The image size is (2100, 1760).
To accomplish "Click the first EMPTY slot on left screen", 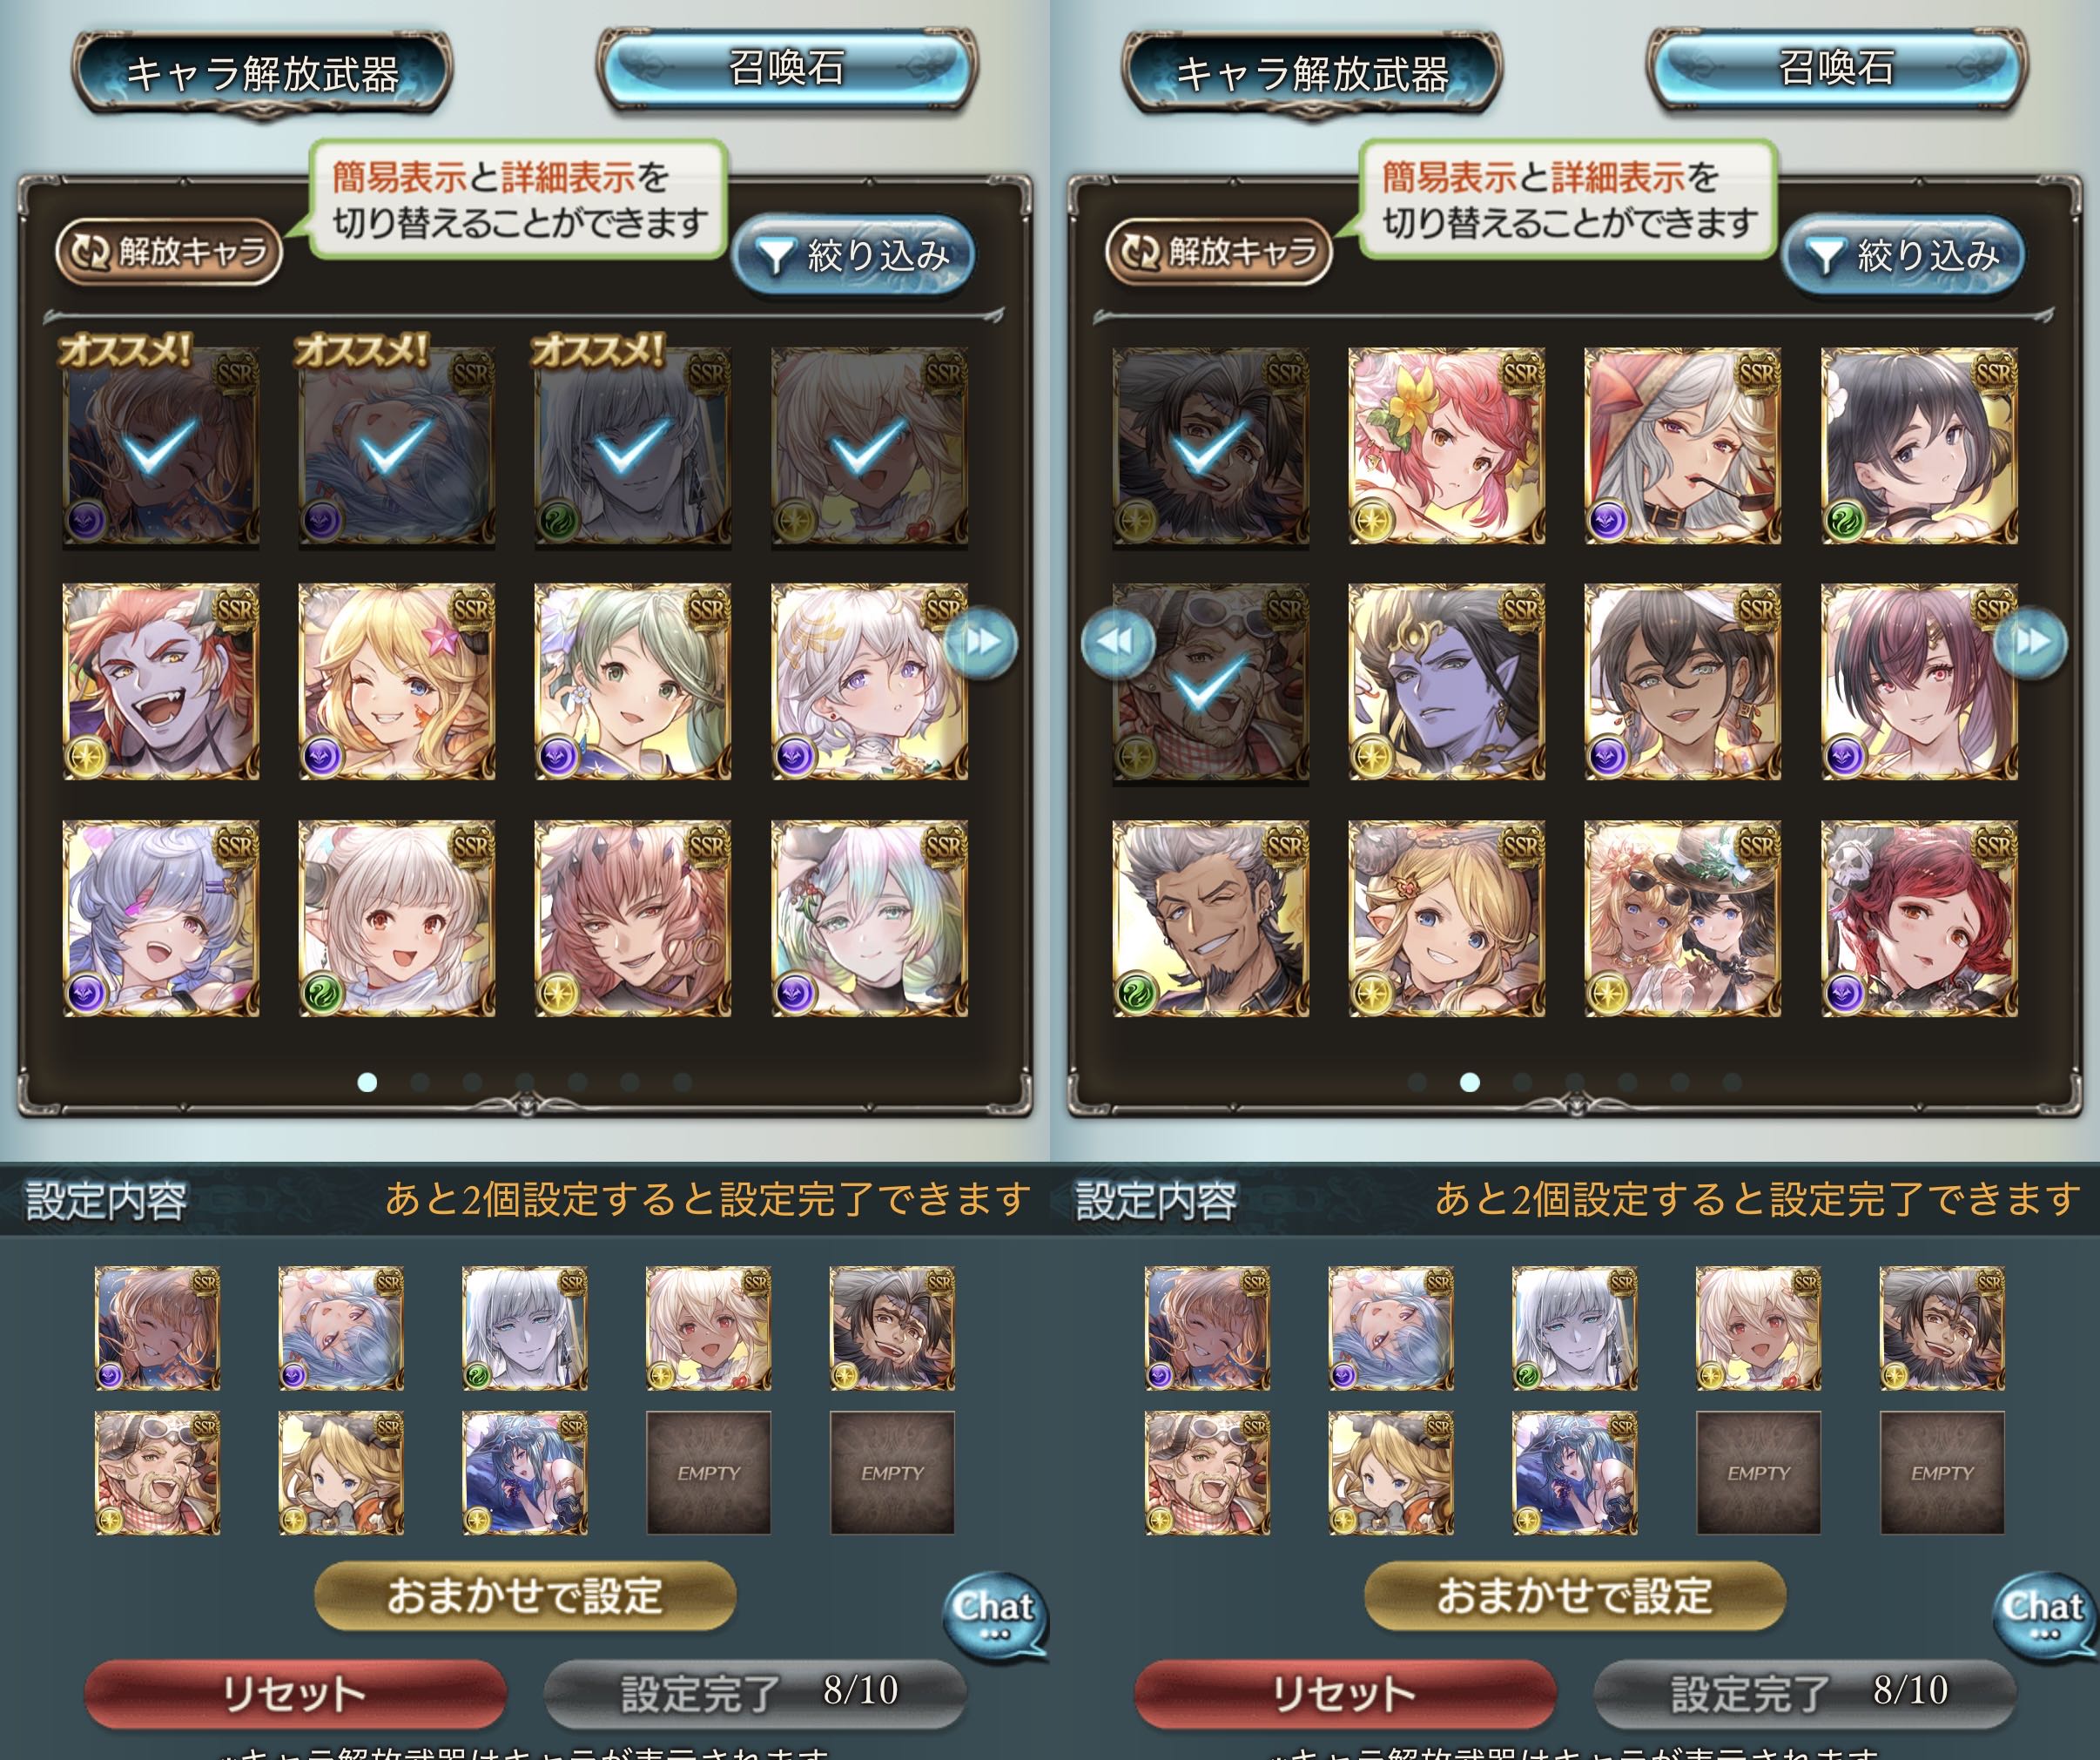I will [708, 1472].
